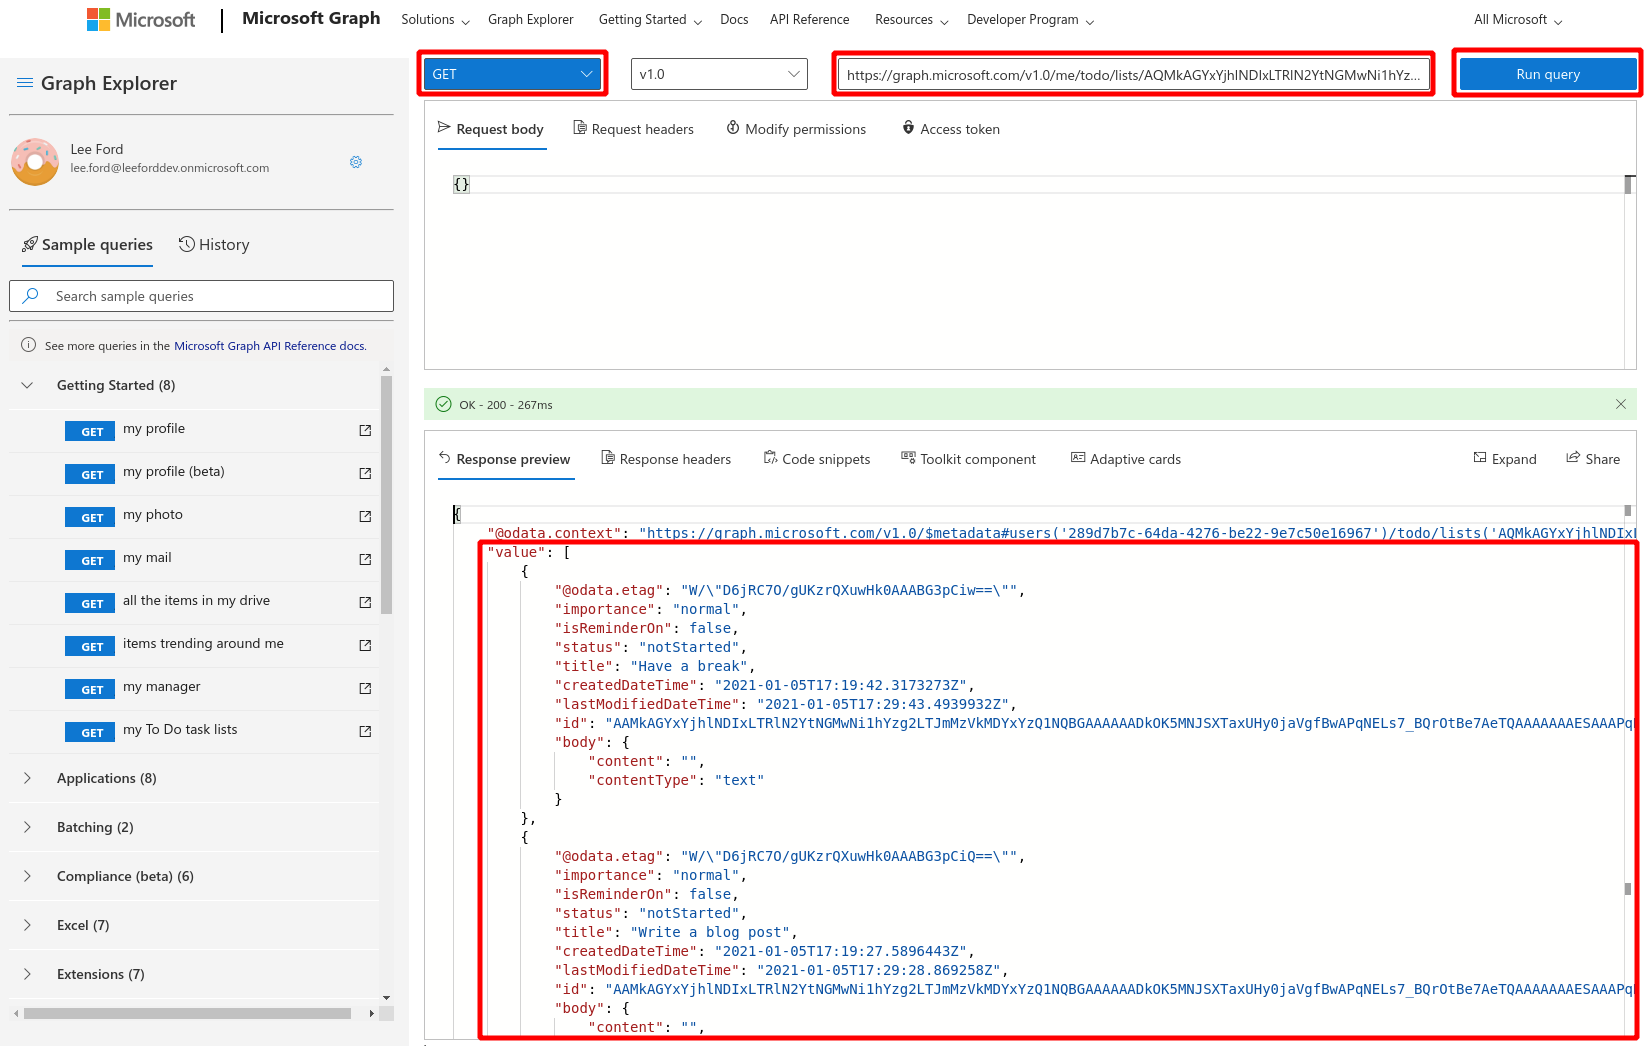Click the sidebar horizontal scrollbar

tap(187, 1014)
